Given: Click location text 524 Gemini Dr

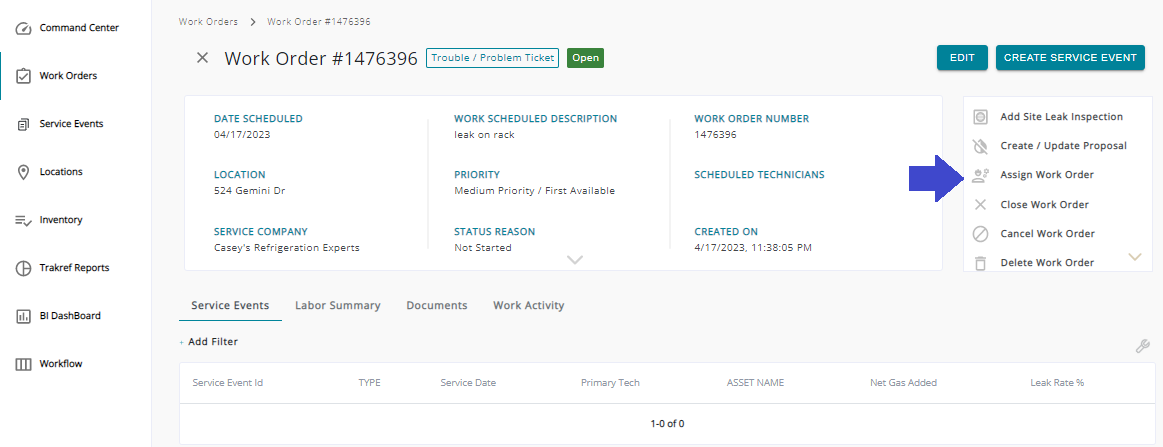Looking at the screenshot, I should (249, 191).
